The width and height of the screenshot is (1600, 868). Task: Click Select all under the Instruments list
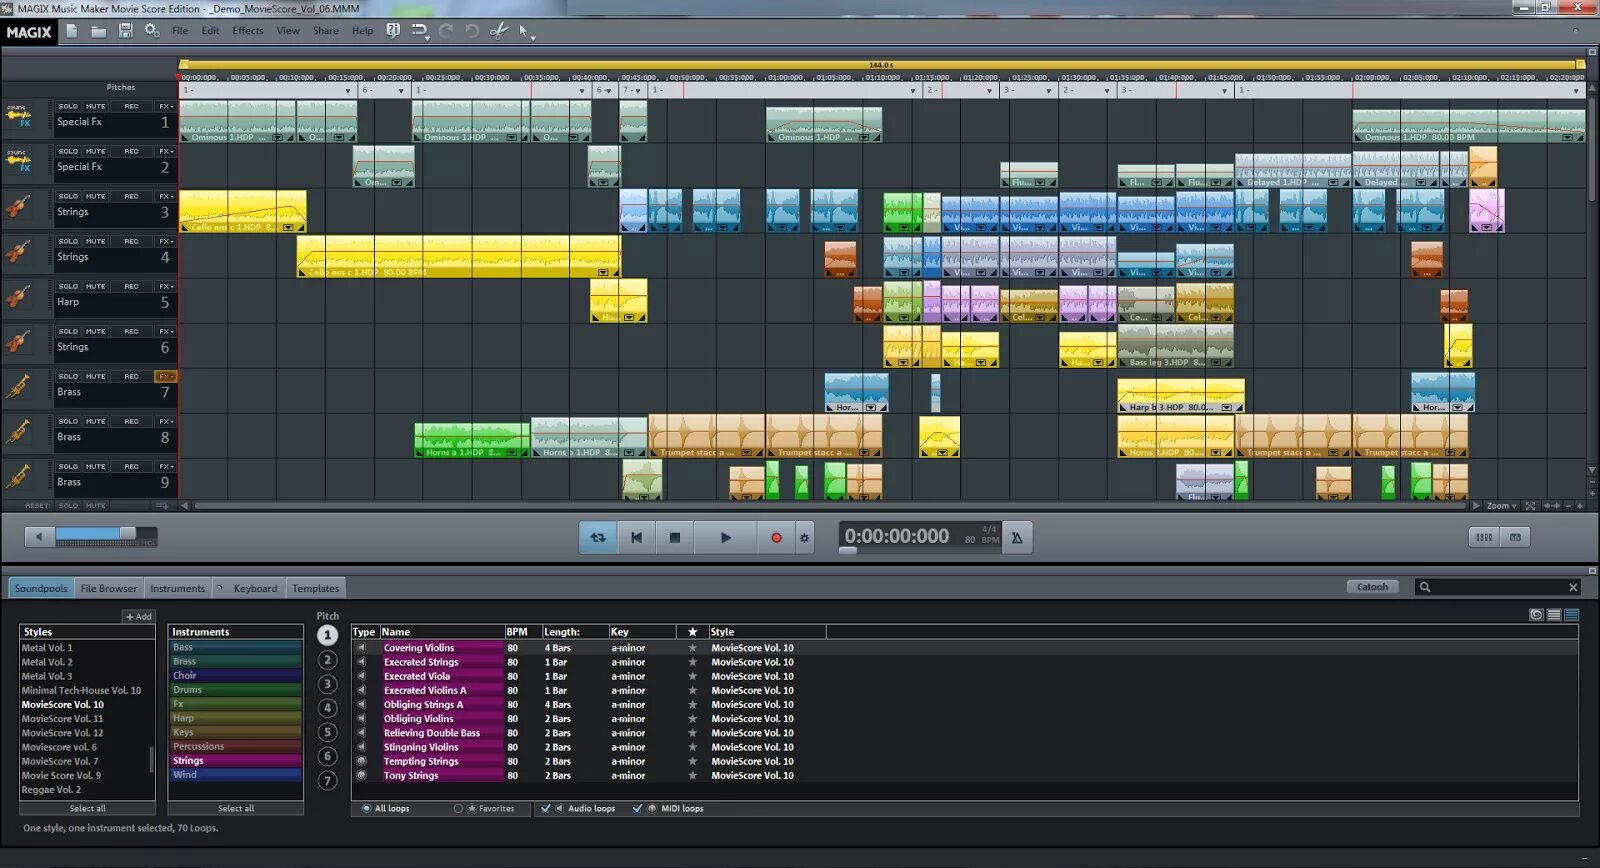236,808
